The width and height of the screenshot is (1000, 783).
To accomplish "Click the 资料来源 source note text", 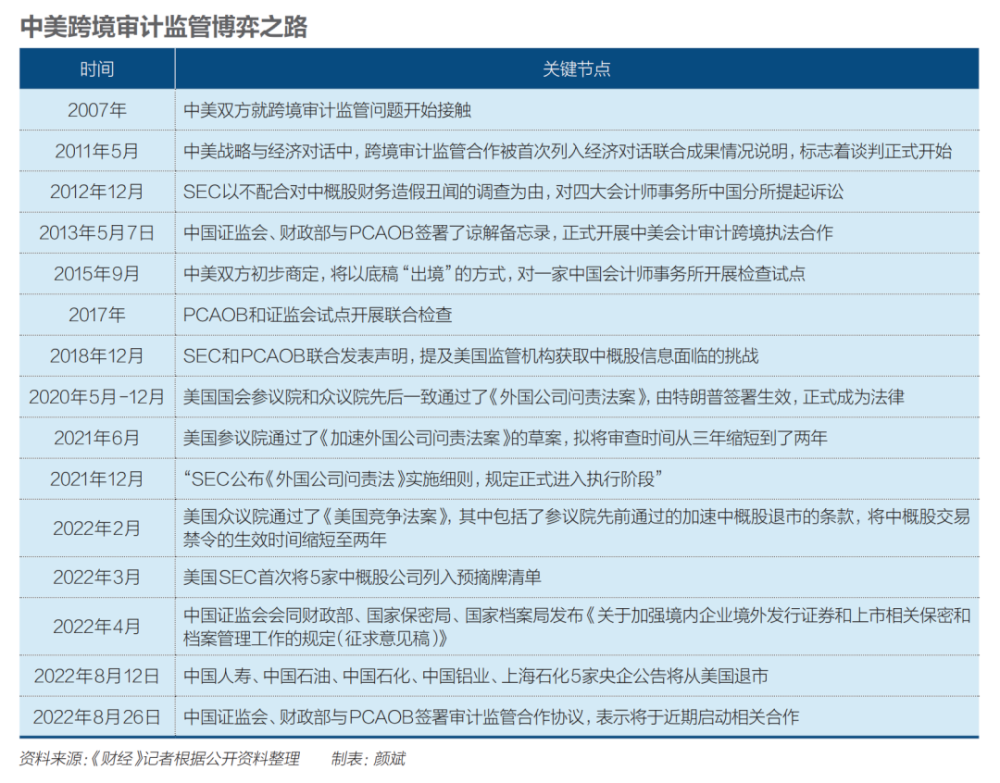I will pos(160,759).
